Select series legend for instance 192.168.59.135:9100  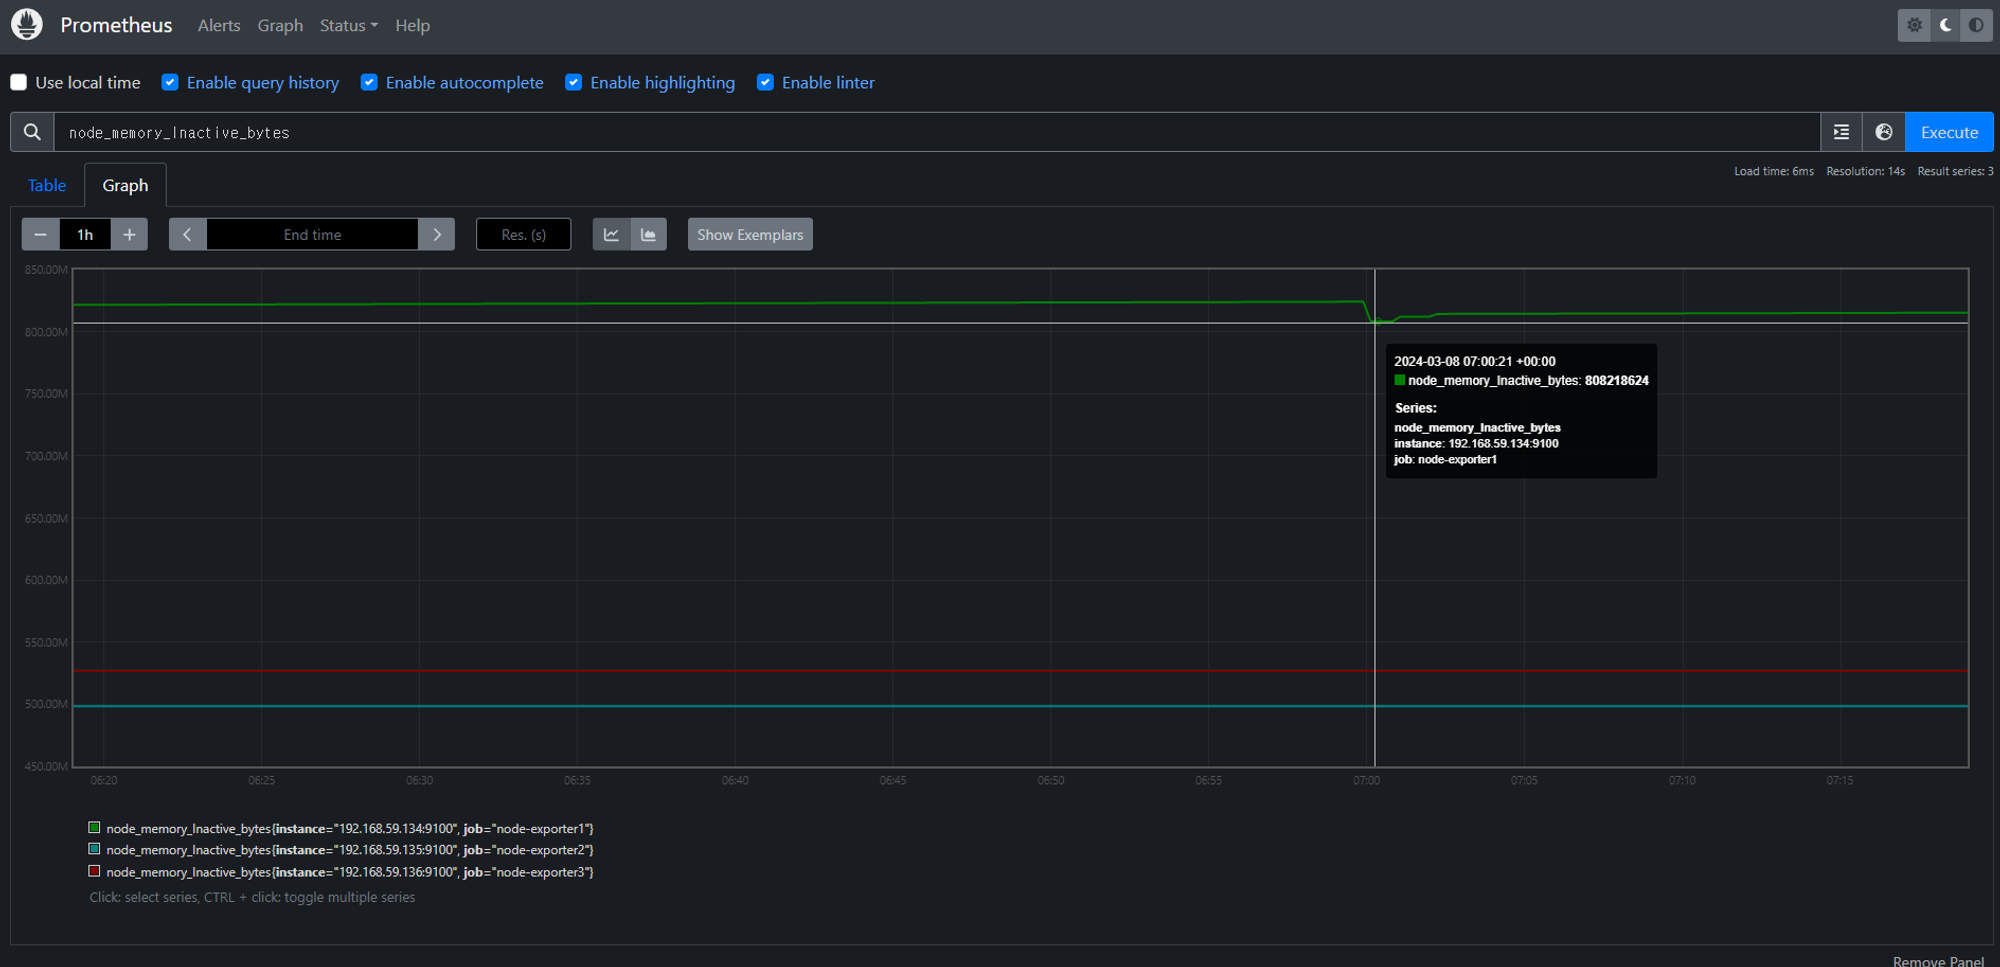341,850
